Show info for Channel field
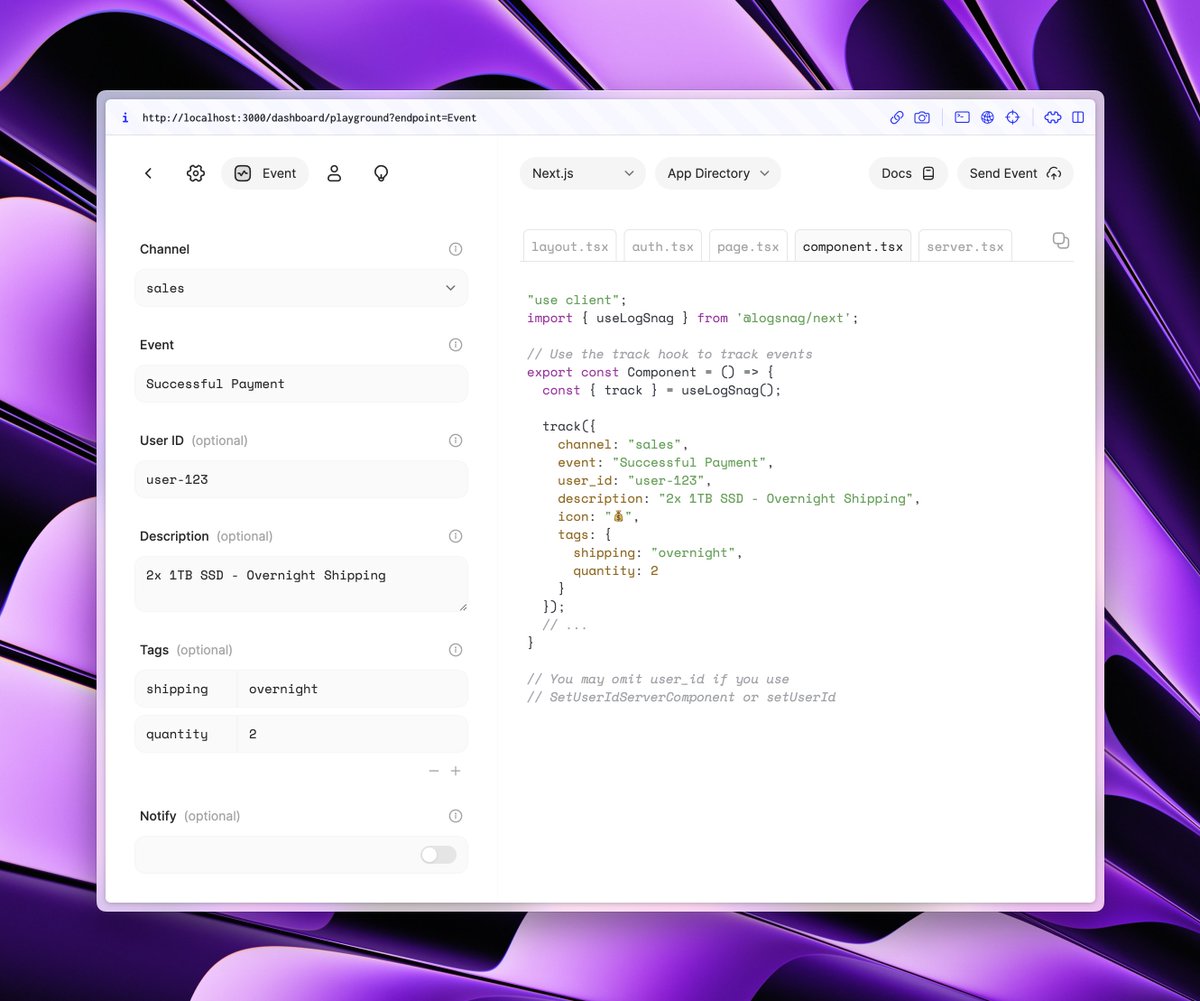This screenshot has width=1200, height=1001. click(456, 249)
